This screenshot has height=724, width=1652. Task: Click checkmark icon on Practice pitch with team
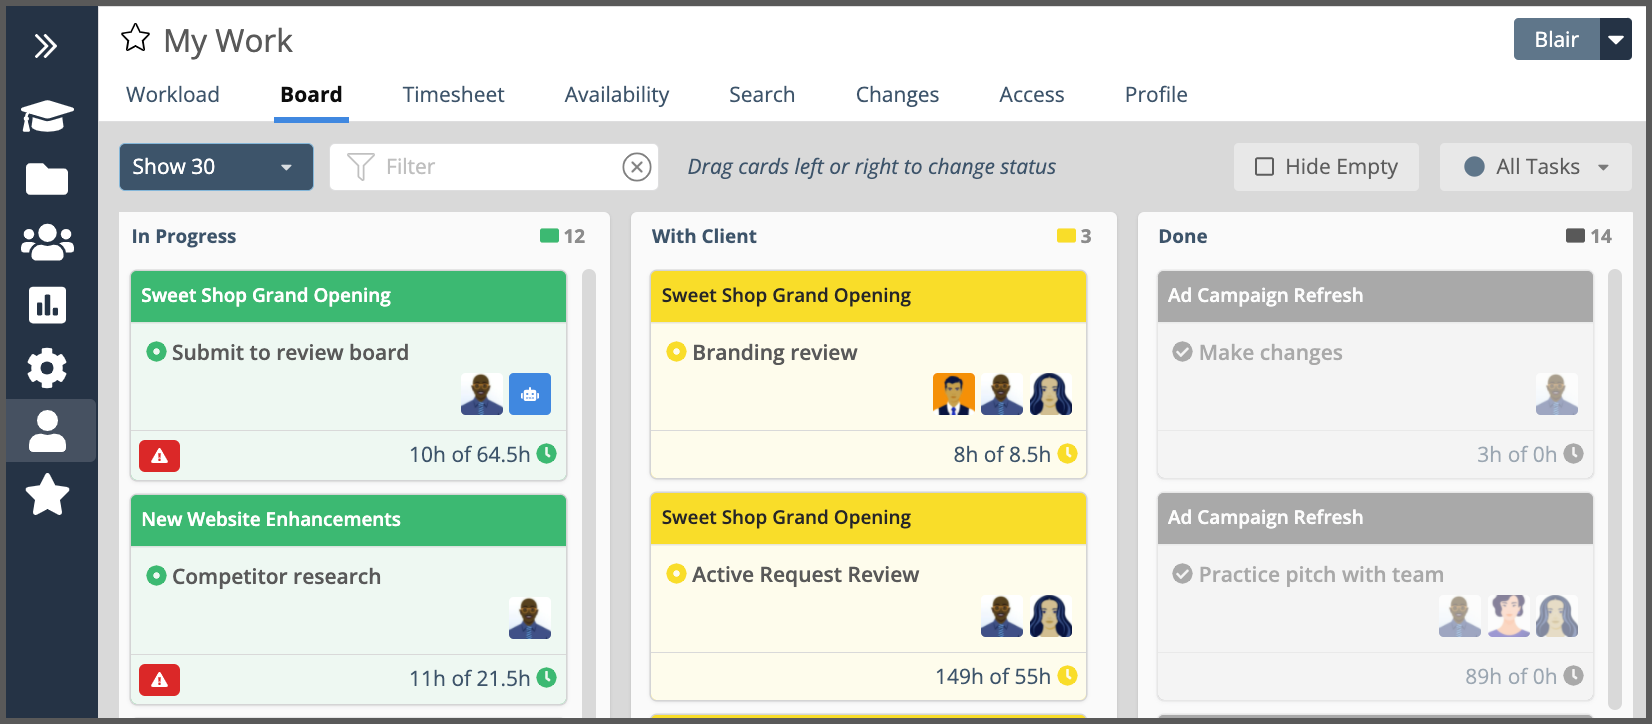tap(1182, 574)
